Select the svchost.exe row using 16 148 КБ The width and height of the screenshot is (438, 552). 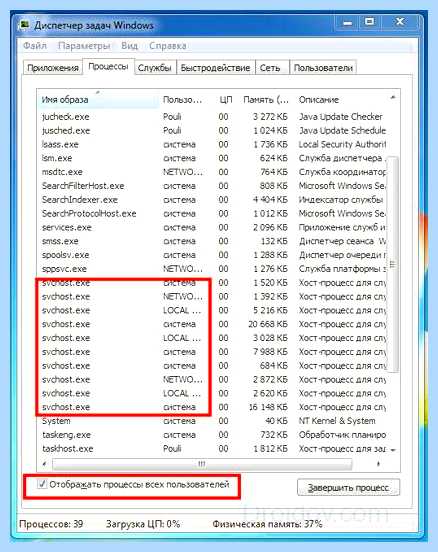click(x=212, y=407)
